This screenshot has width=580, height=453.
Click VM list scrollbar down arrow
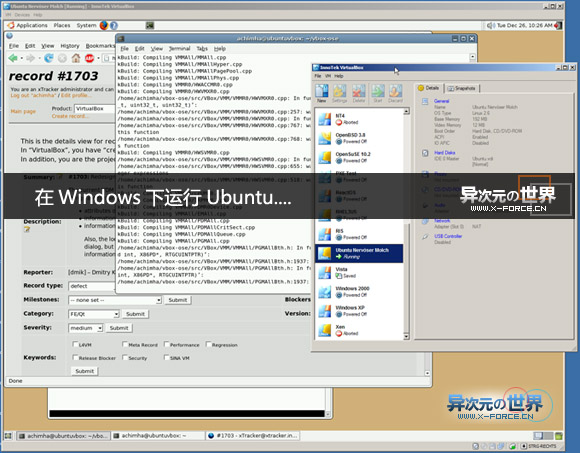pos(406,336)
